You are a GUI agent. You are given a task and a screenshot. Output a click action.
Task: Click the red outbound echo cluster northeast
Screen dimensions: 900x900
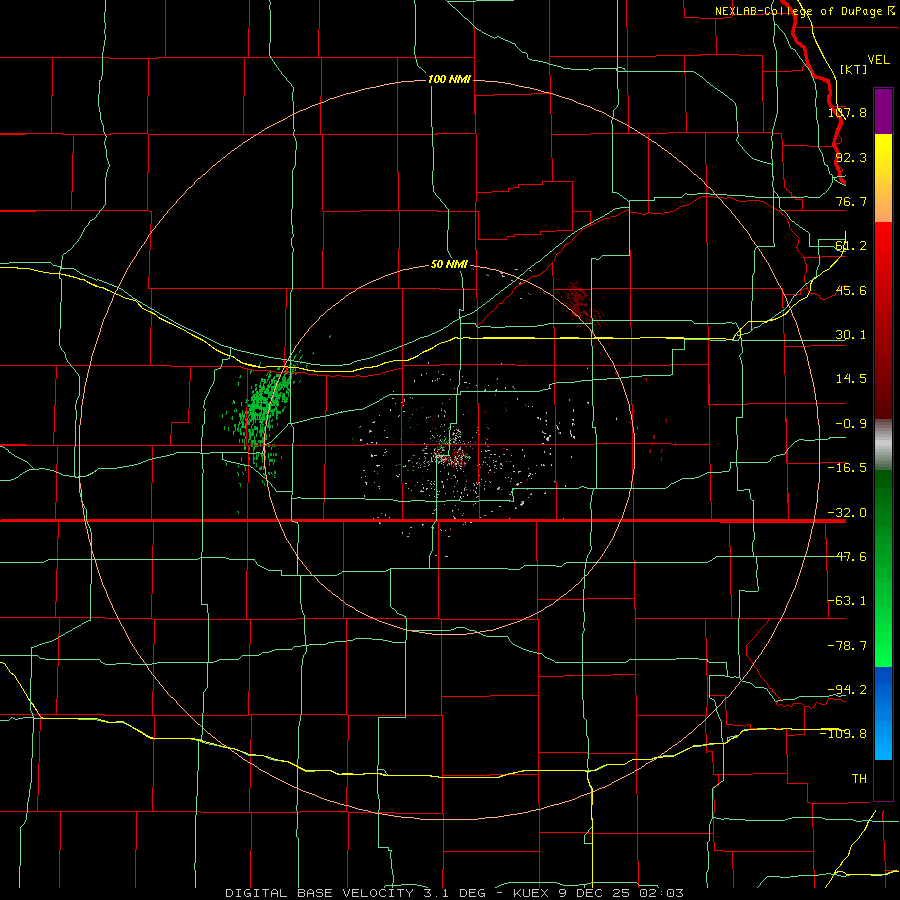[581, 301]
